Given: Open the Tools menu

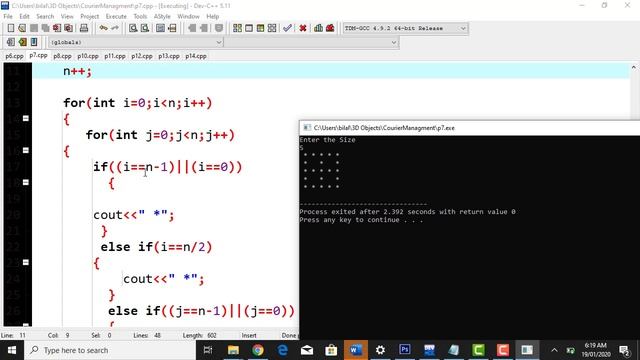Looking at the screenshot, I should 140,16.
